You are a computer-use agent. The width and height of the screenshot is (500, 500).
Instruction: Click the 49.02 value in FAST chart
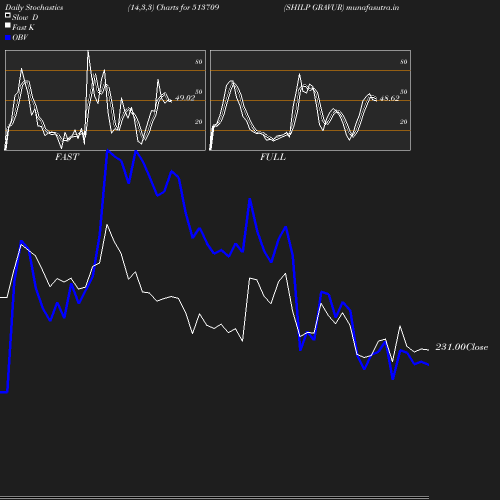point(185,98)
